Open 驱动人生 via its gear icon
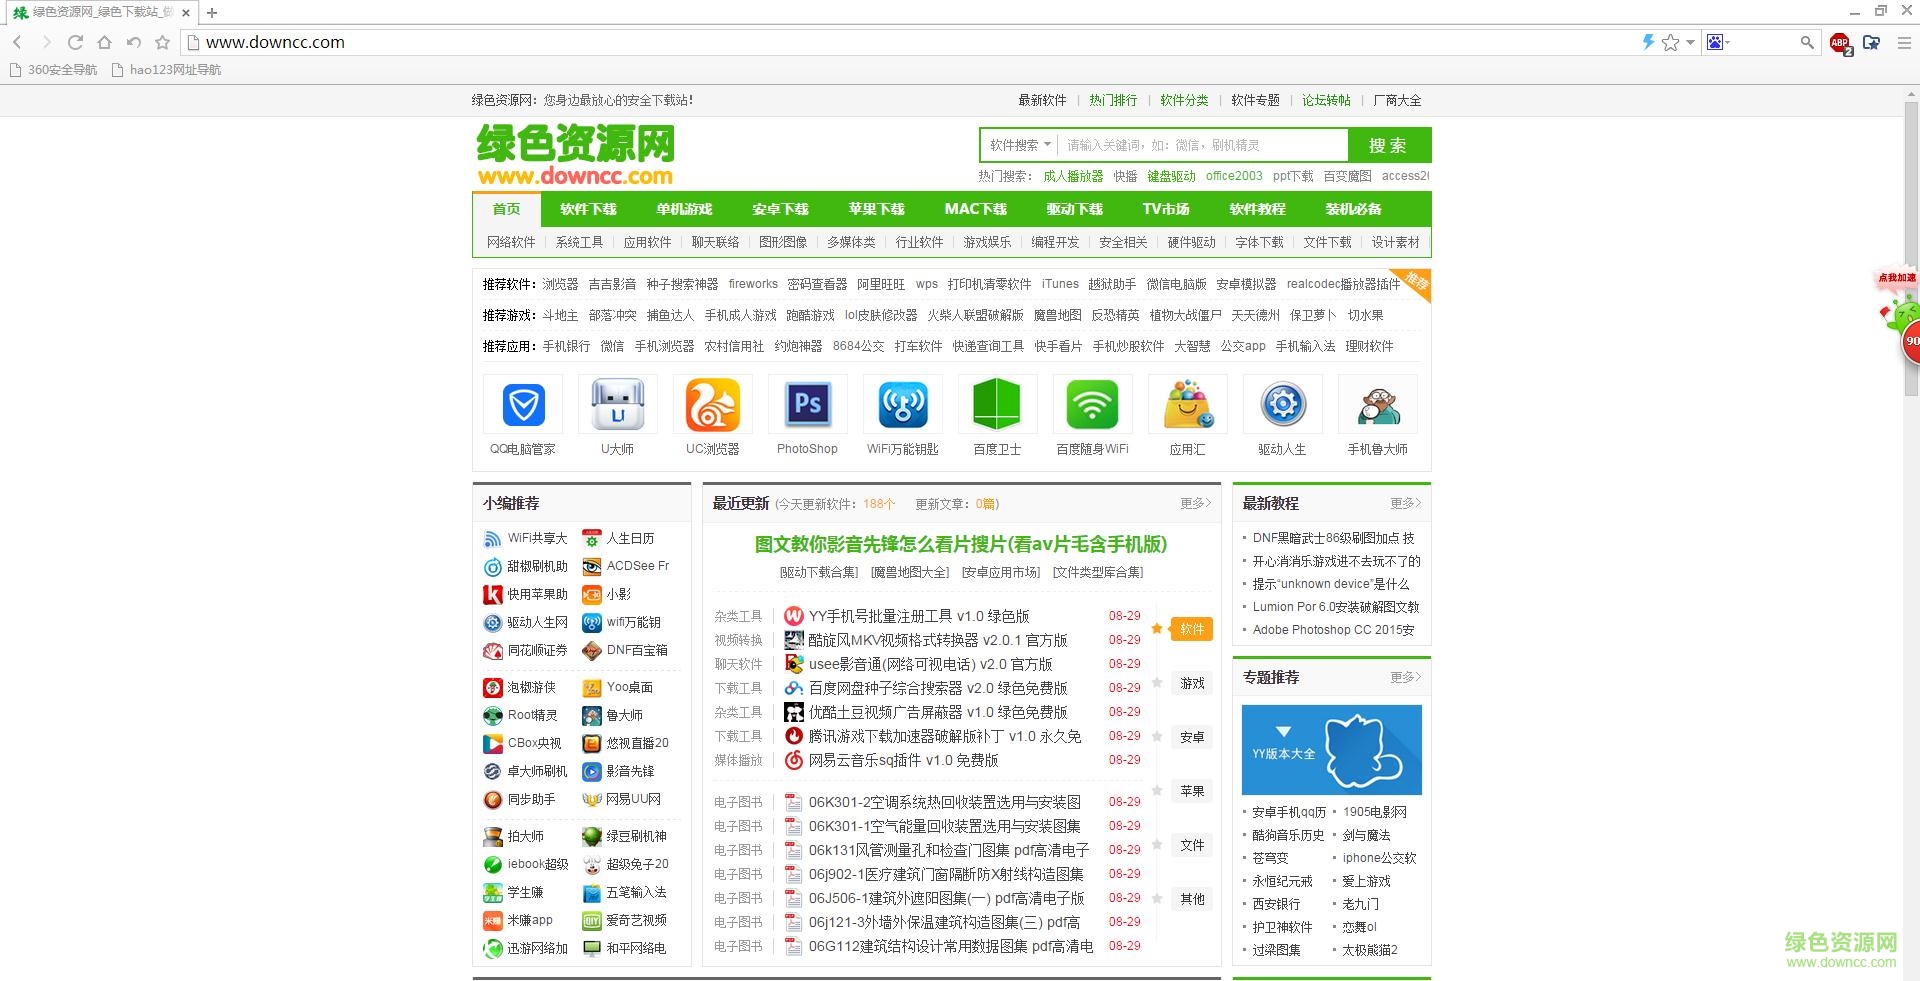Viewport: 1920px width, 981px height. 1282,405
